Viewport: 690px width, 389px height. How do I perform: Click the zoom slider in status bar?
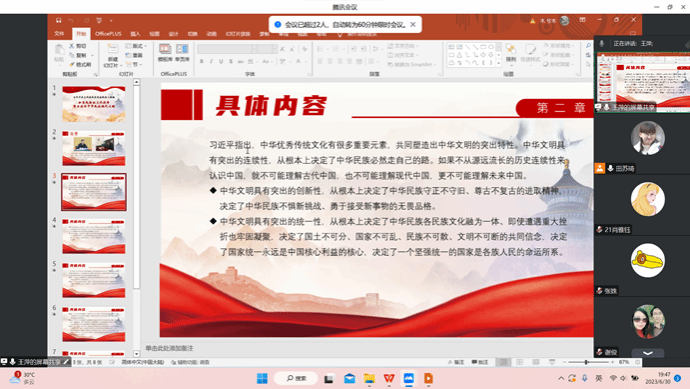[x=588, y=362]
